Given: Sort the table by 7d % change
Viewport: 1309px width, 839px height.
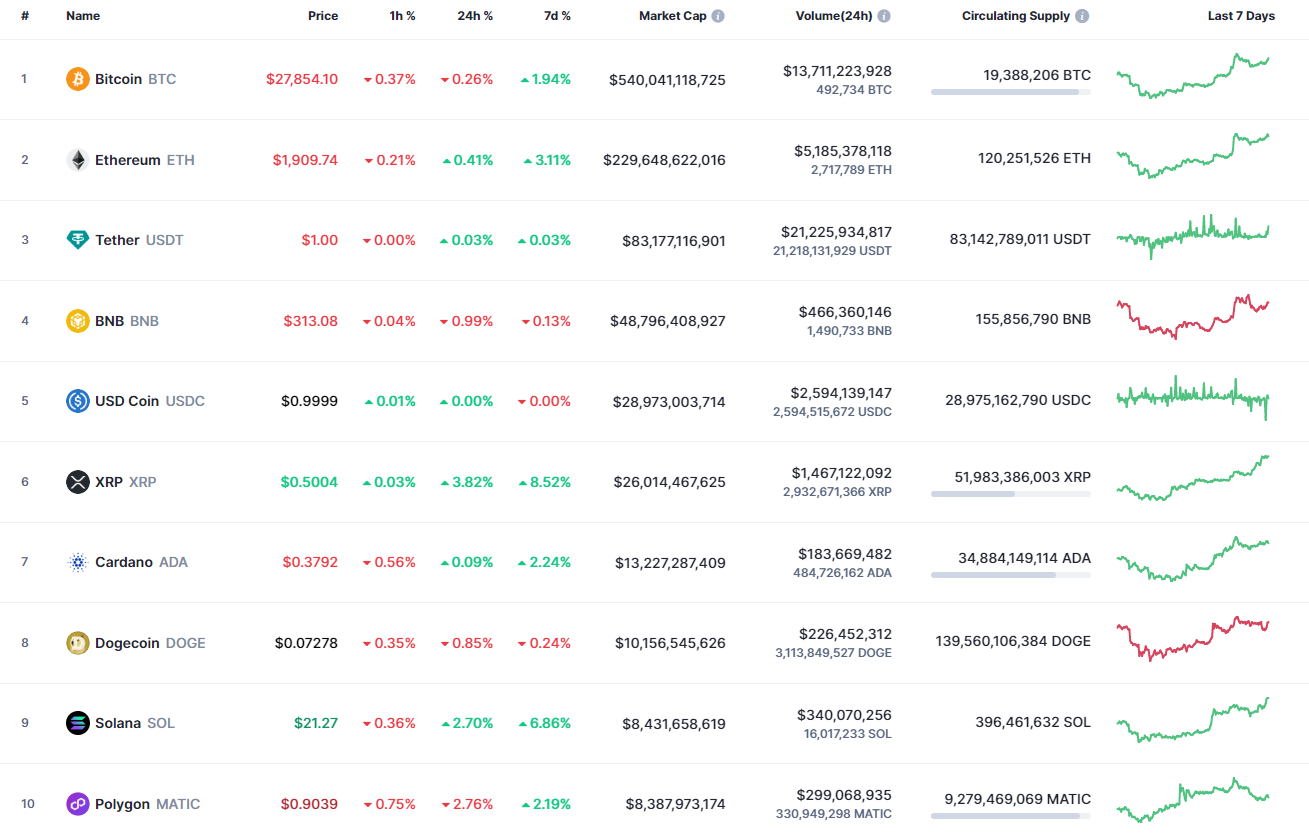Looking at the screenshot, I should coord(557,15).
